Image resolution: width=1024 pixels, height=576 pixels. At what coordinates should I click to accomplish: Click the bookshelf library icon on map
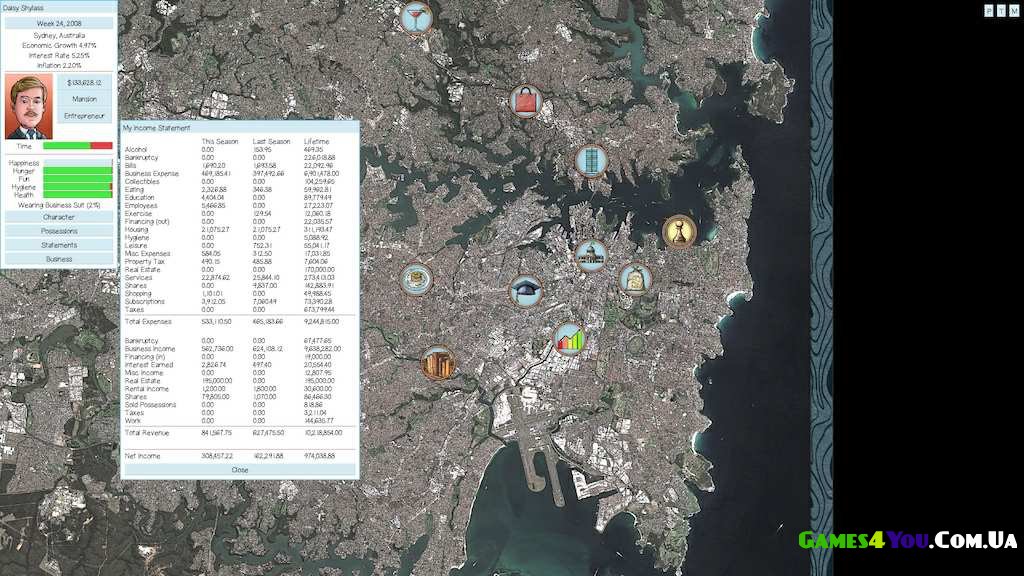pos(437,363)
